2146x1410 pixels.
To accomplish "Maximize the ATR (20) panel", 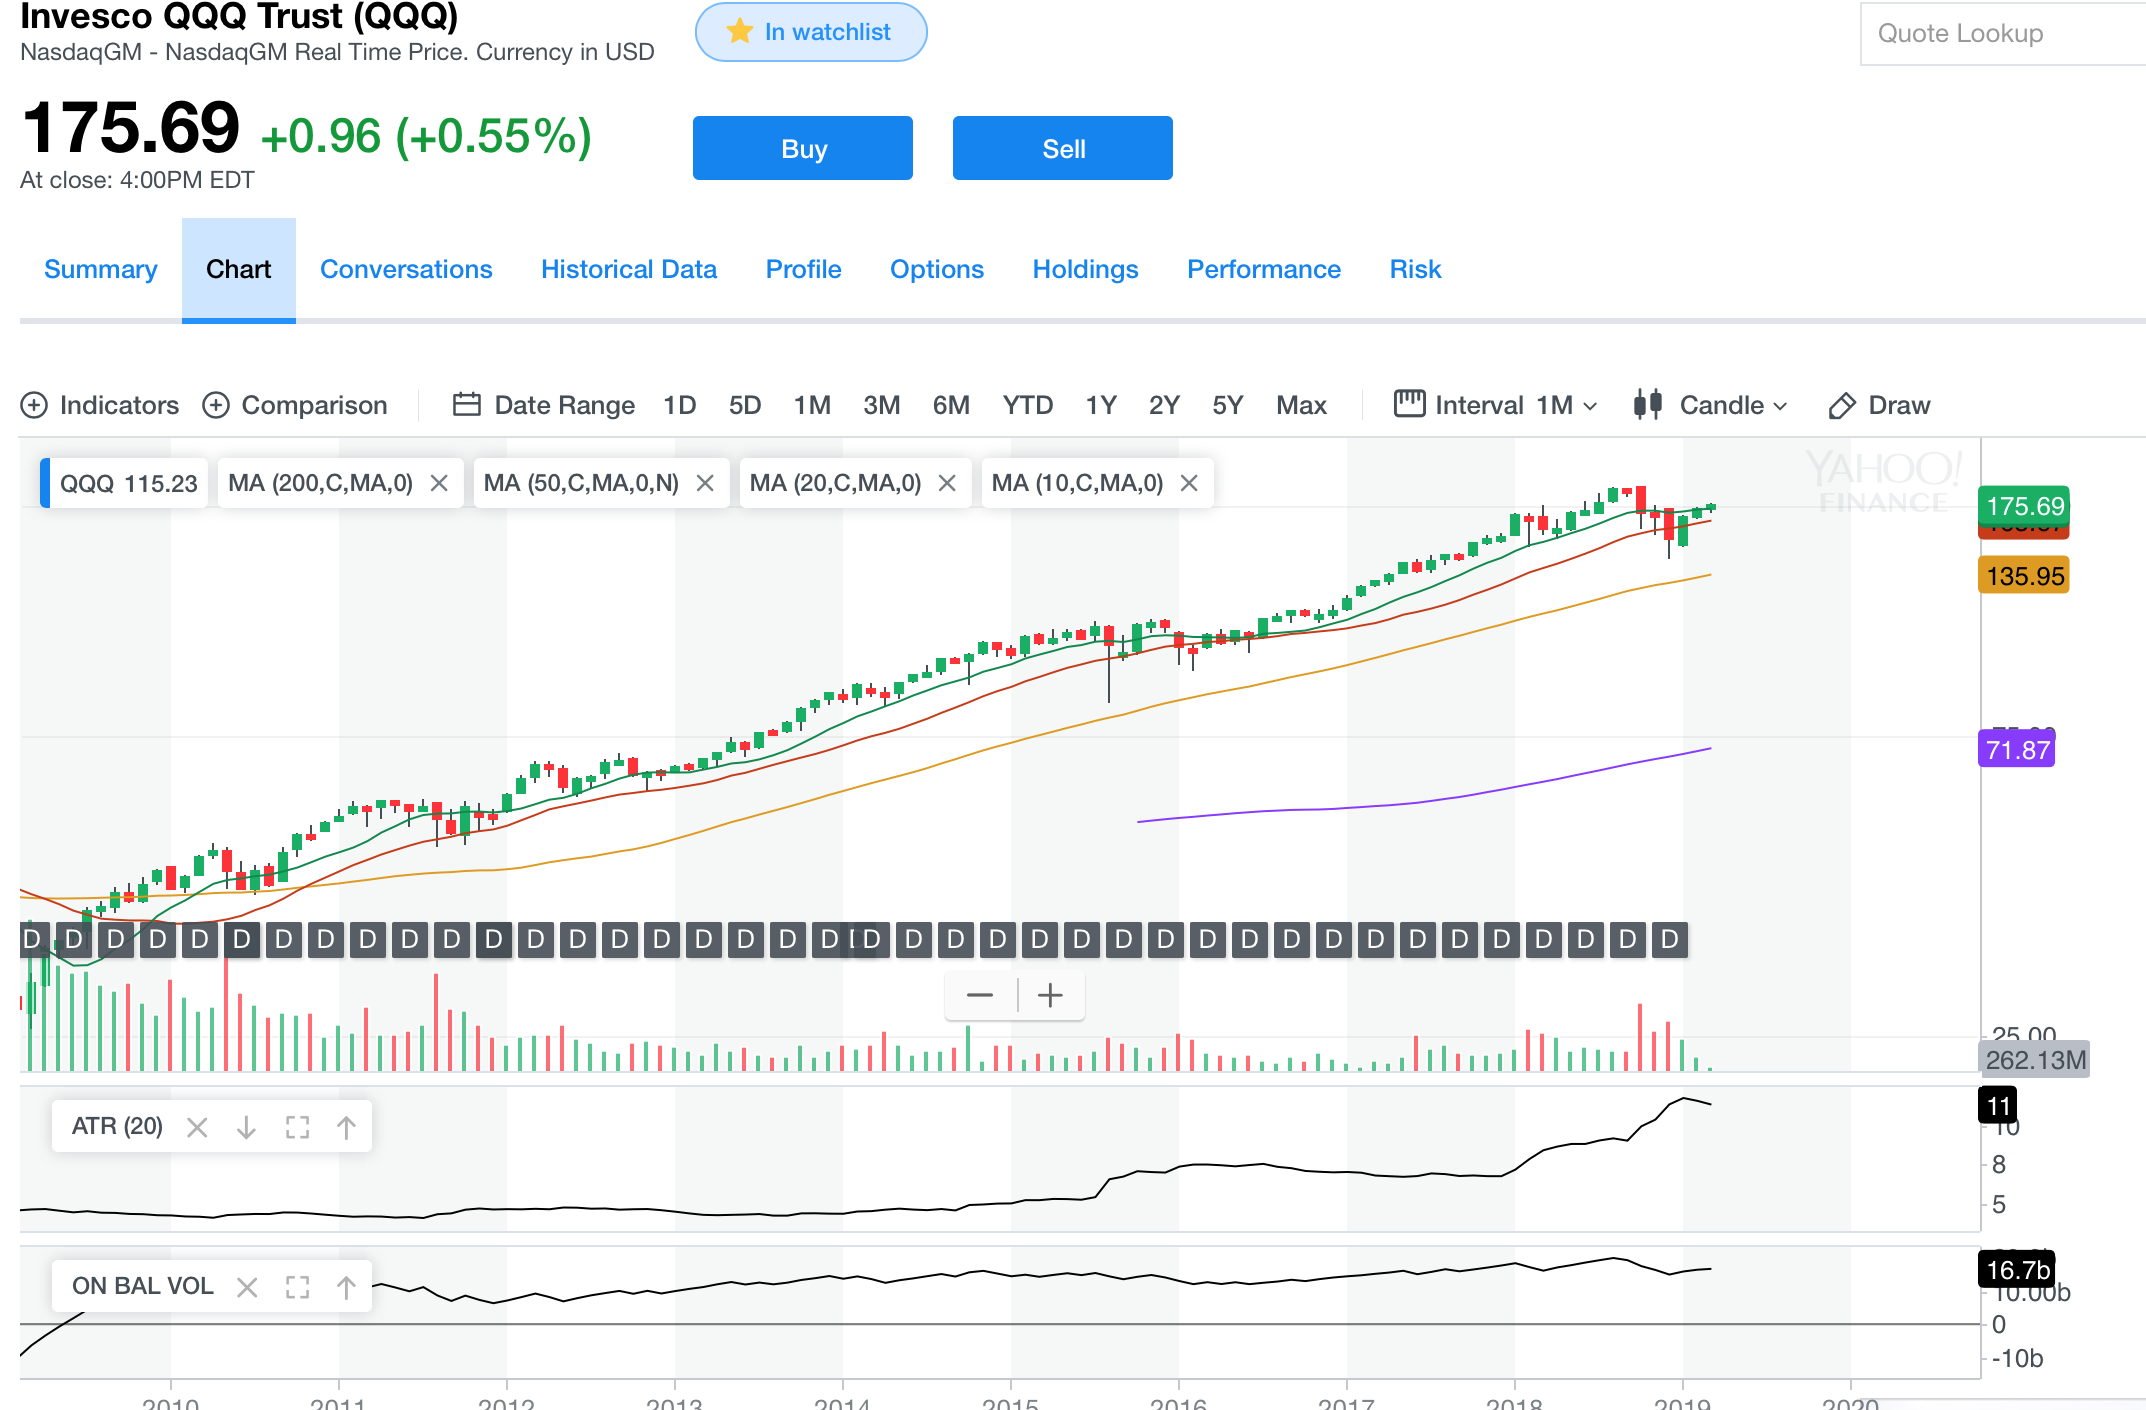I will tap(297, 1127).
